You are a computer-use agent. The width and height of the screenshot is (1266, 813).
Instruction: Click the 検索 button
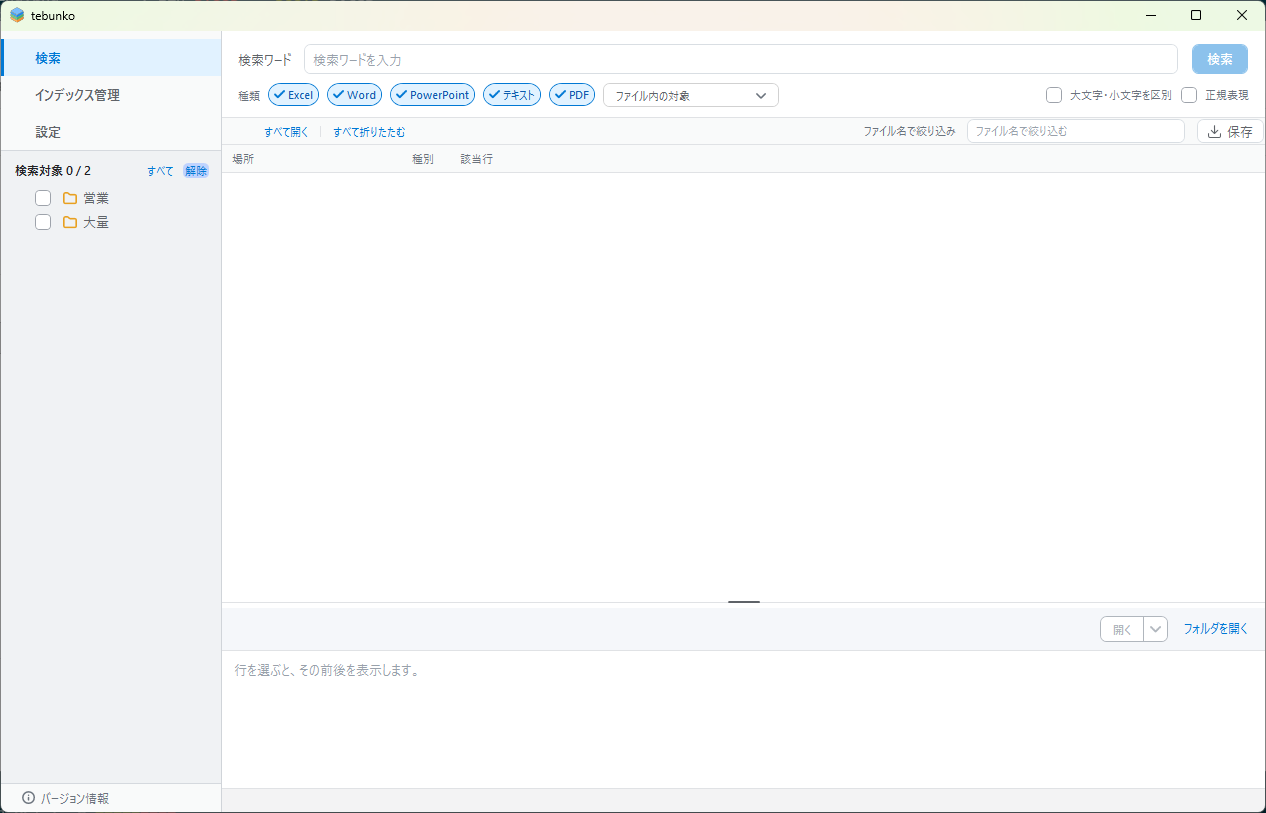coord(1220,59)
